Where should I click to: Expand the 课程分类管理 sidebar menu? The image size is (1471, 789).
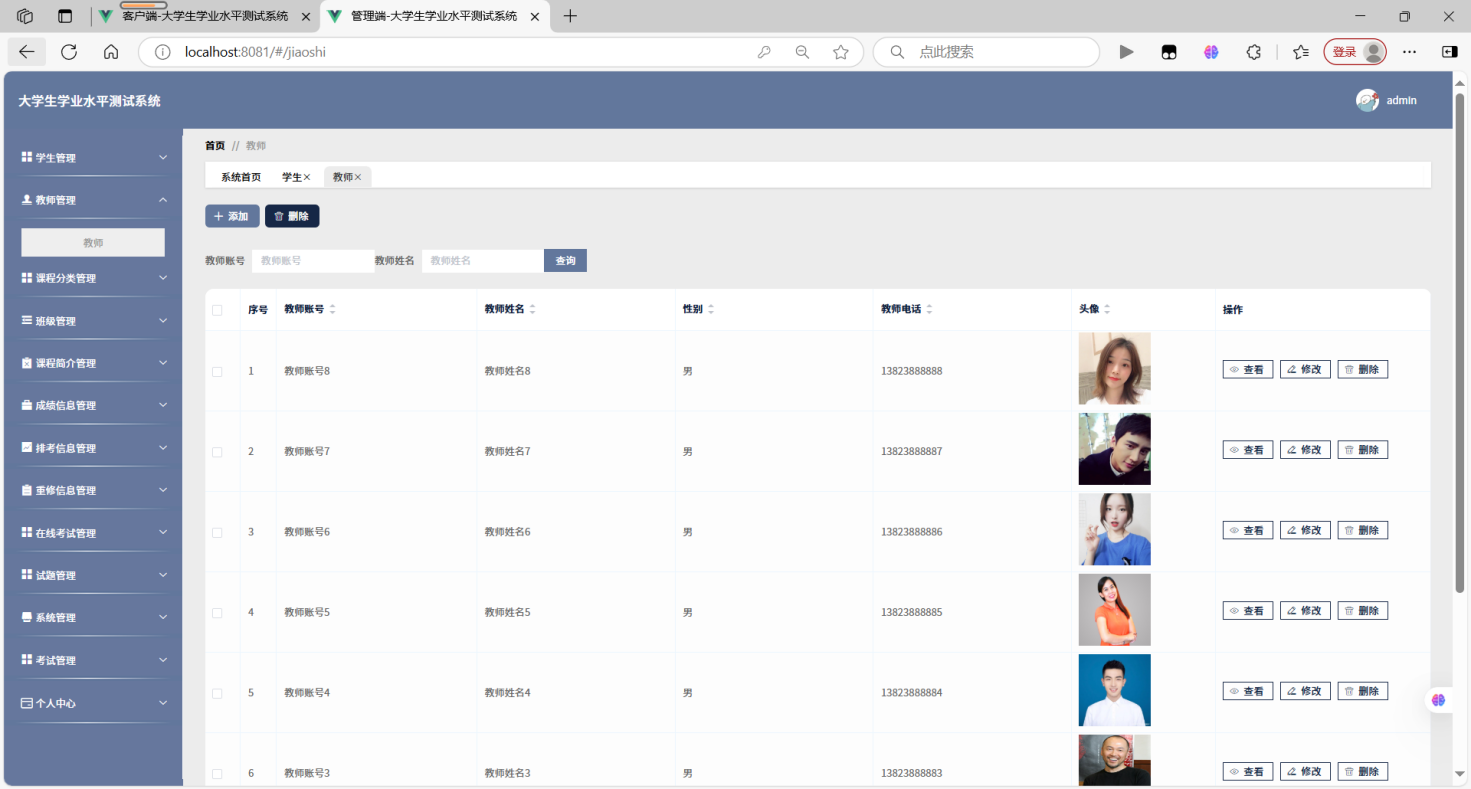tap(94, 278)
